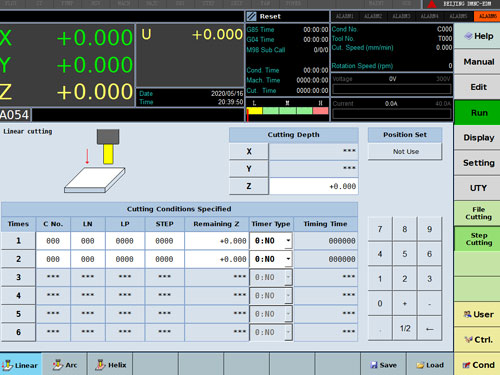Click the Save button
The height and width of the screenshot is (375, 500).
pyautogui.click(x=383, y=365)
